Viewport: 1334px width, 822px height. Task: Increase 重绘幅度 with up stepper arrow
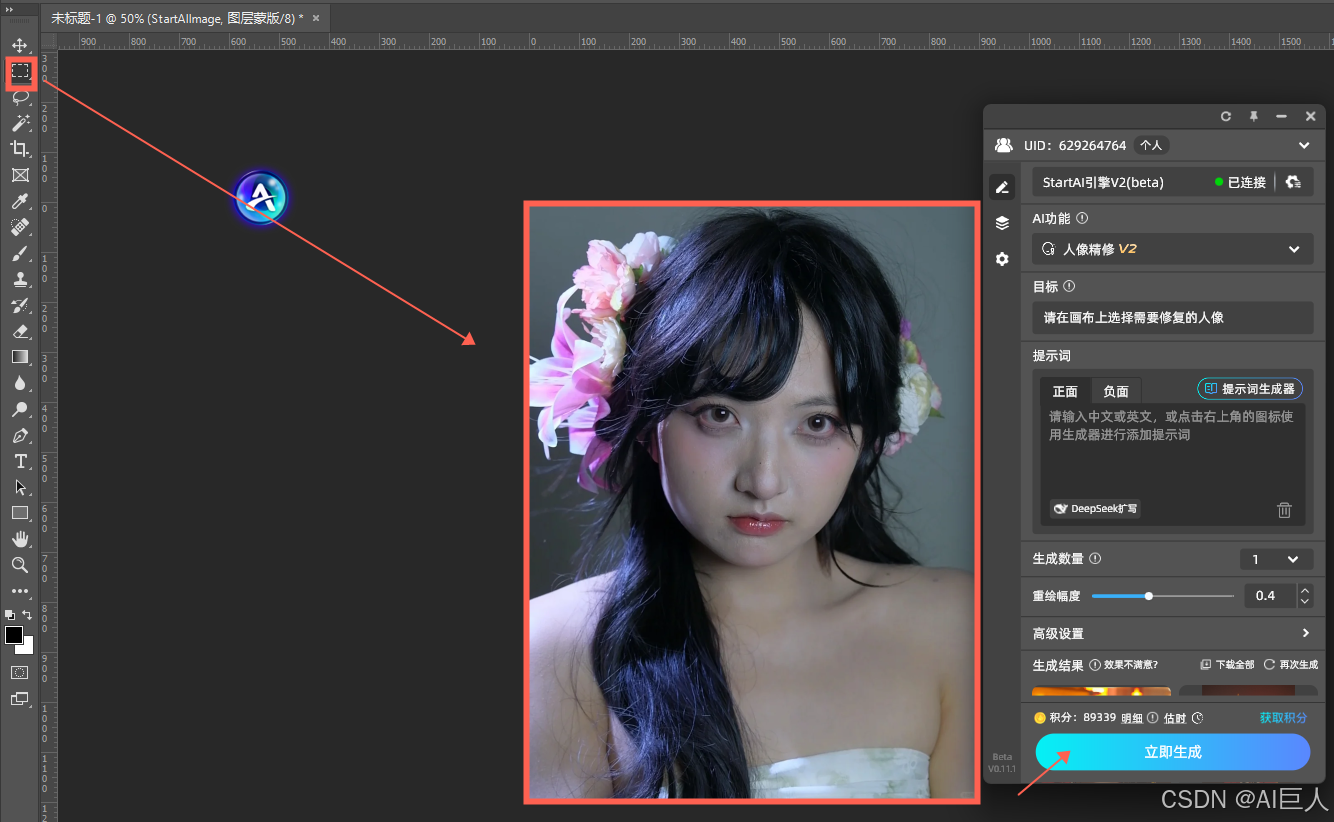pos(1305,590)
